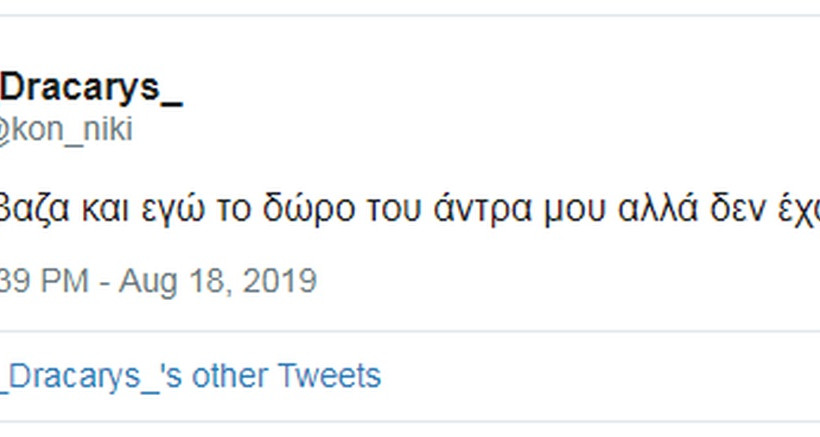Open the tweet timestamp ending in 39 PM
Viewport: 820px width, 437px height.
pyautogui.click(x=40, y=280)
